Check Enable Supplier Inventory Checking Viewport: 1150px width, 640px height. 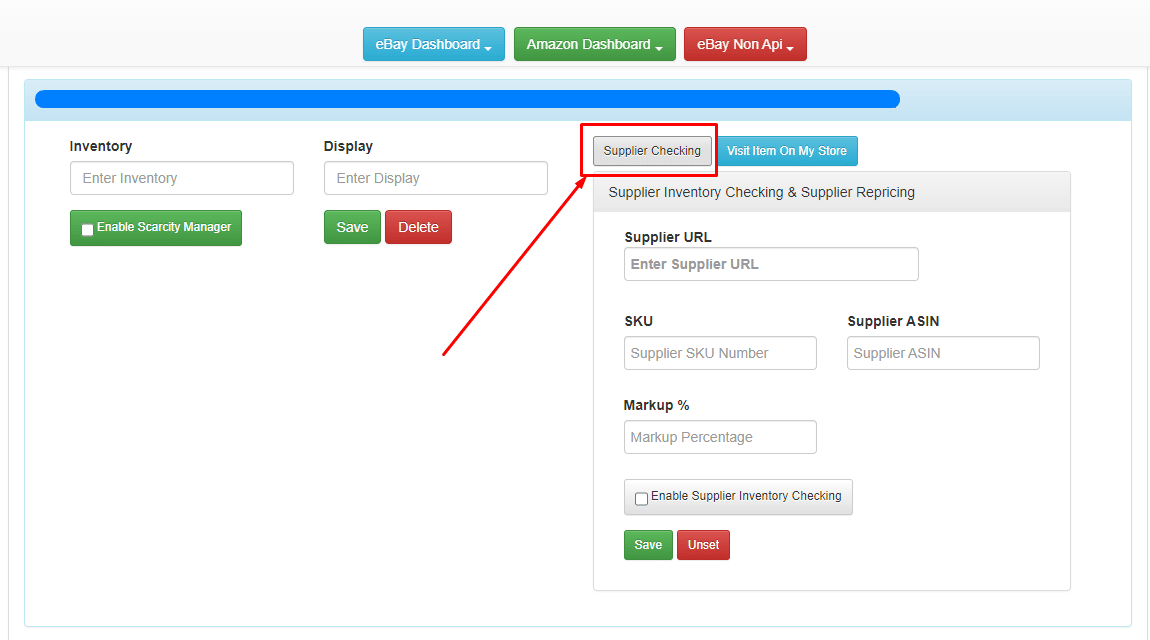click(641, 497)
